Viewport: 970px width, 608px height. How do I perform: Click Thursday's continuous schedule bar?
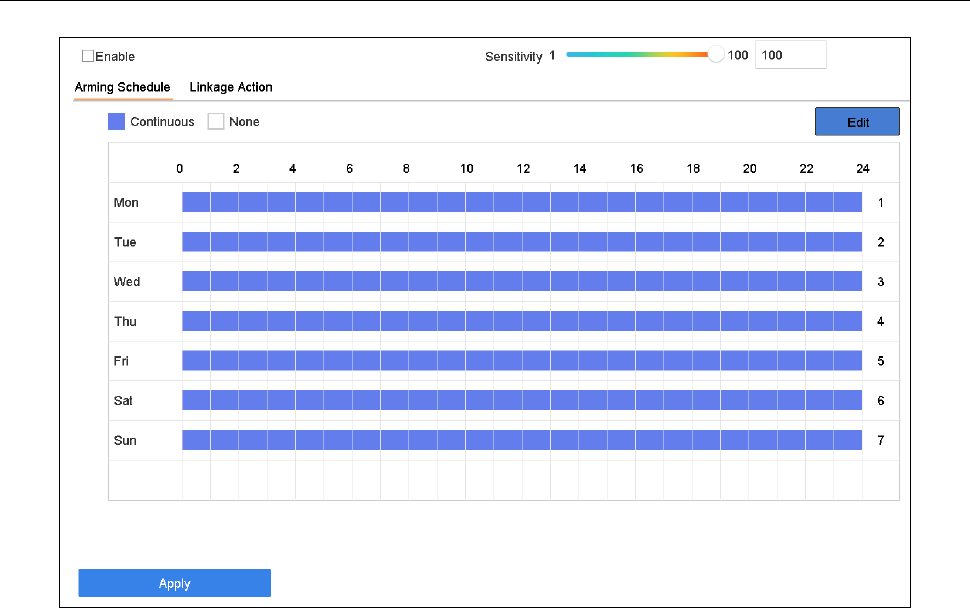[521, 321]
